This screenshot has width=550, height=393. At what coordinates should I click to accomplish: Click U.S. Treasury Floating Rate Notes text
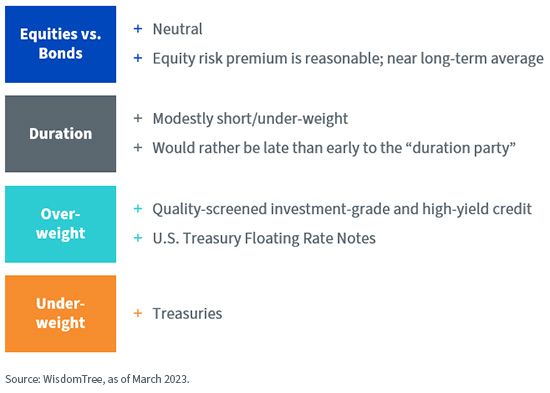[x=264, y=239]
